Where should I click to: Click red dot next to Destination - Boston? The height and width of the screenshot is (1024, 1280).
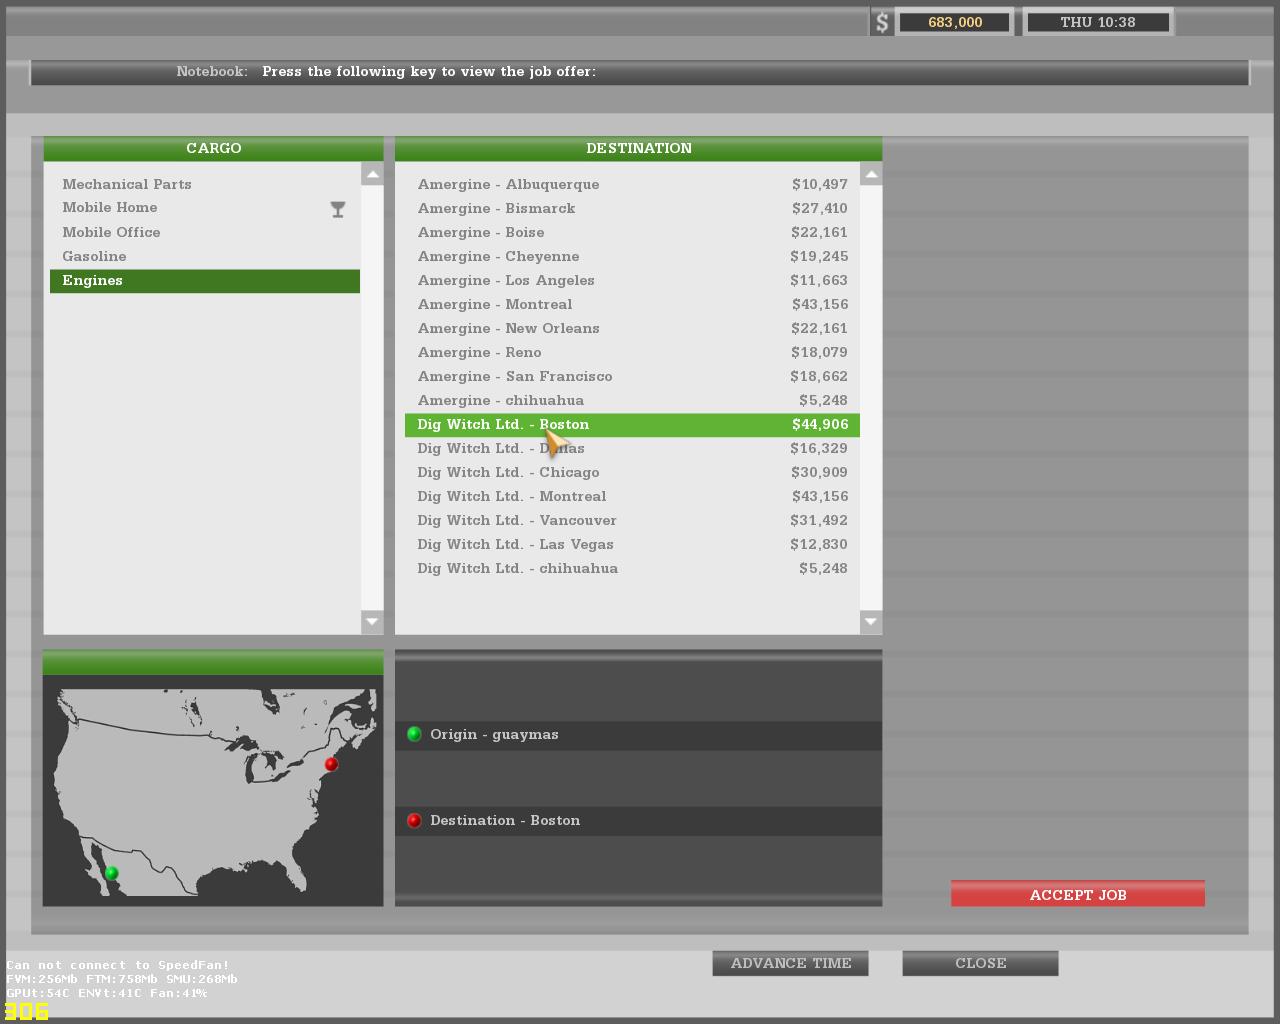point(414,820)
